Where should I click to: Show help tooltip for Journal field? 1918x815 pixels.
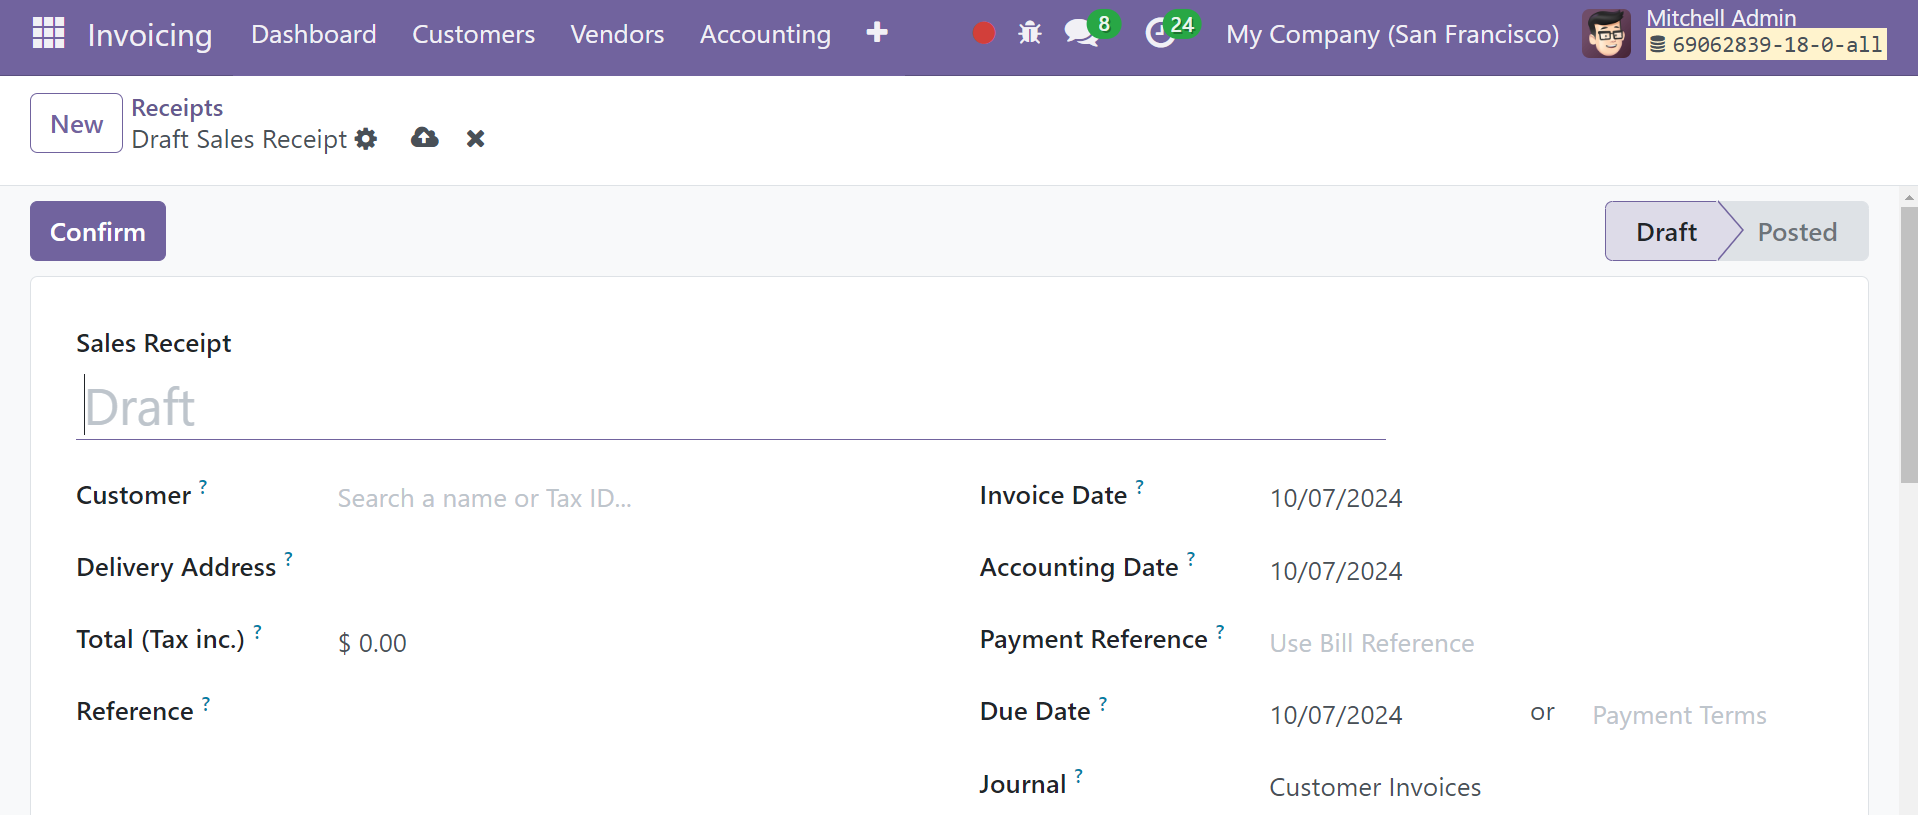[1078, 775]
